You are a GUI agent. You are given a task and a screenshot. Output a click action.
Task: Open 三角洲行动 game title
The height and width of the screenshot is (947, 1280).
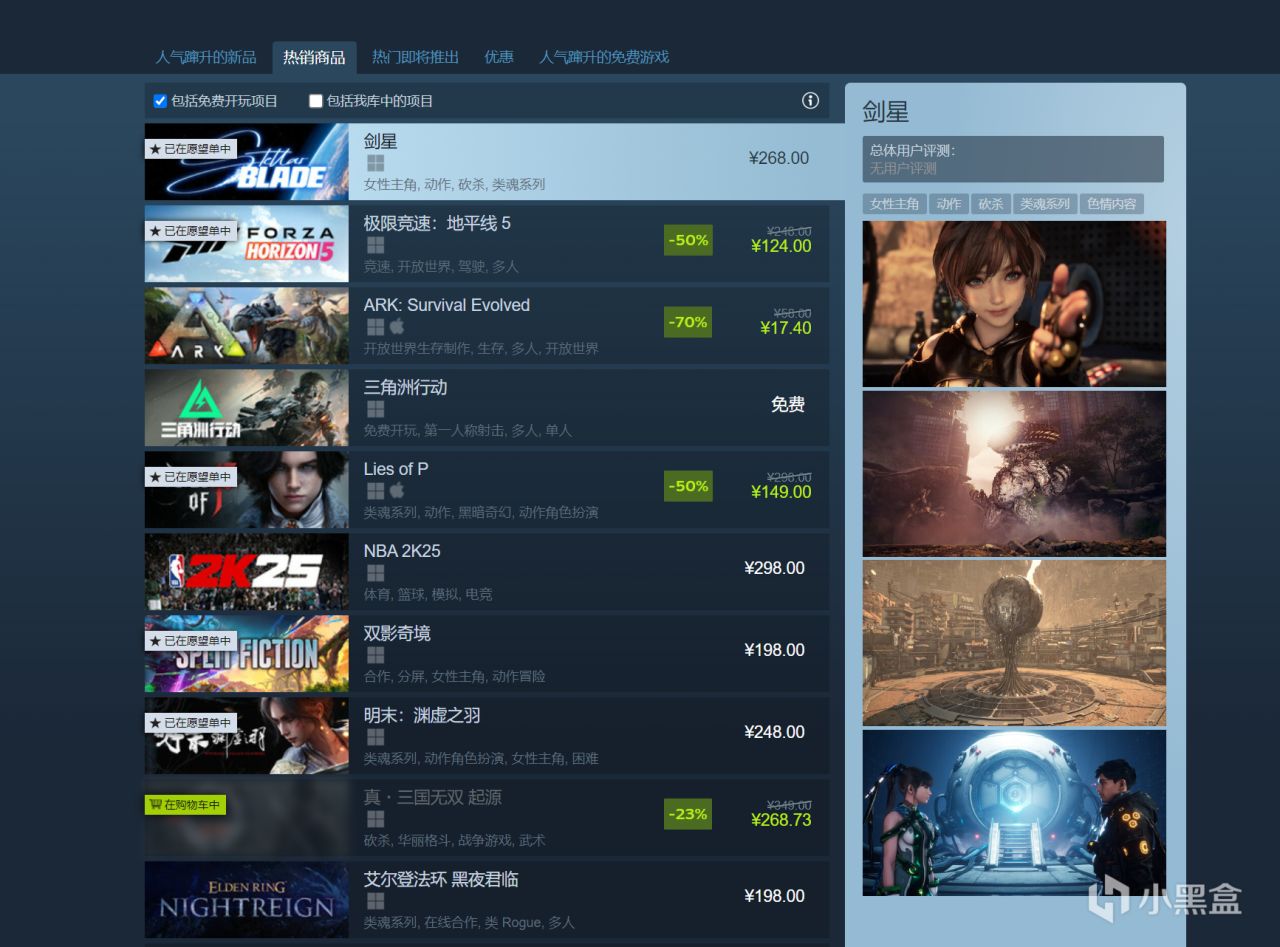[405, 387]
